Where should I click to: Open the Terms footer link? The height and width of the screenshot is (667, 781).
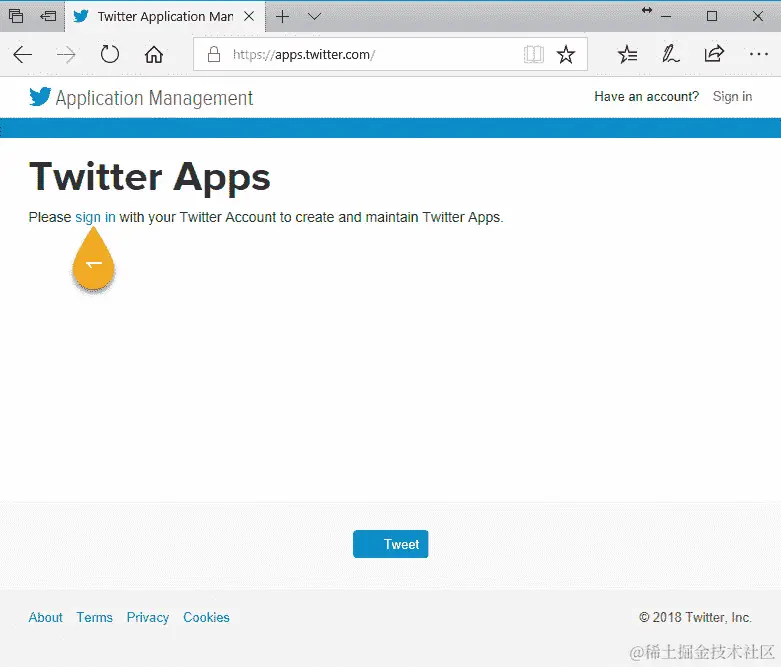pyautogui.click(x=95, y=617)
